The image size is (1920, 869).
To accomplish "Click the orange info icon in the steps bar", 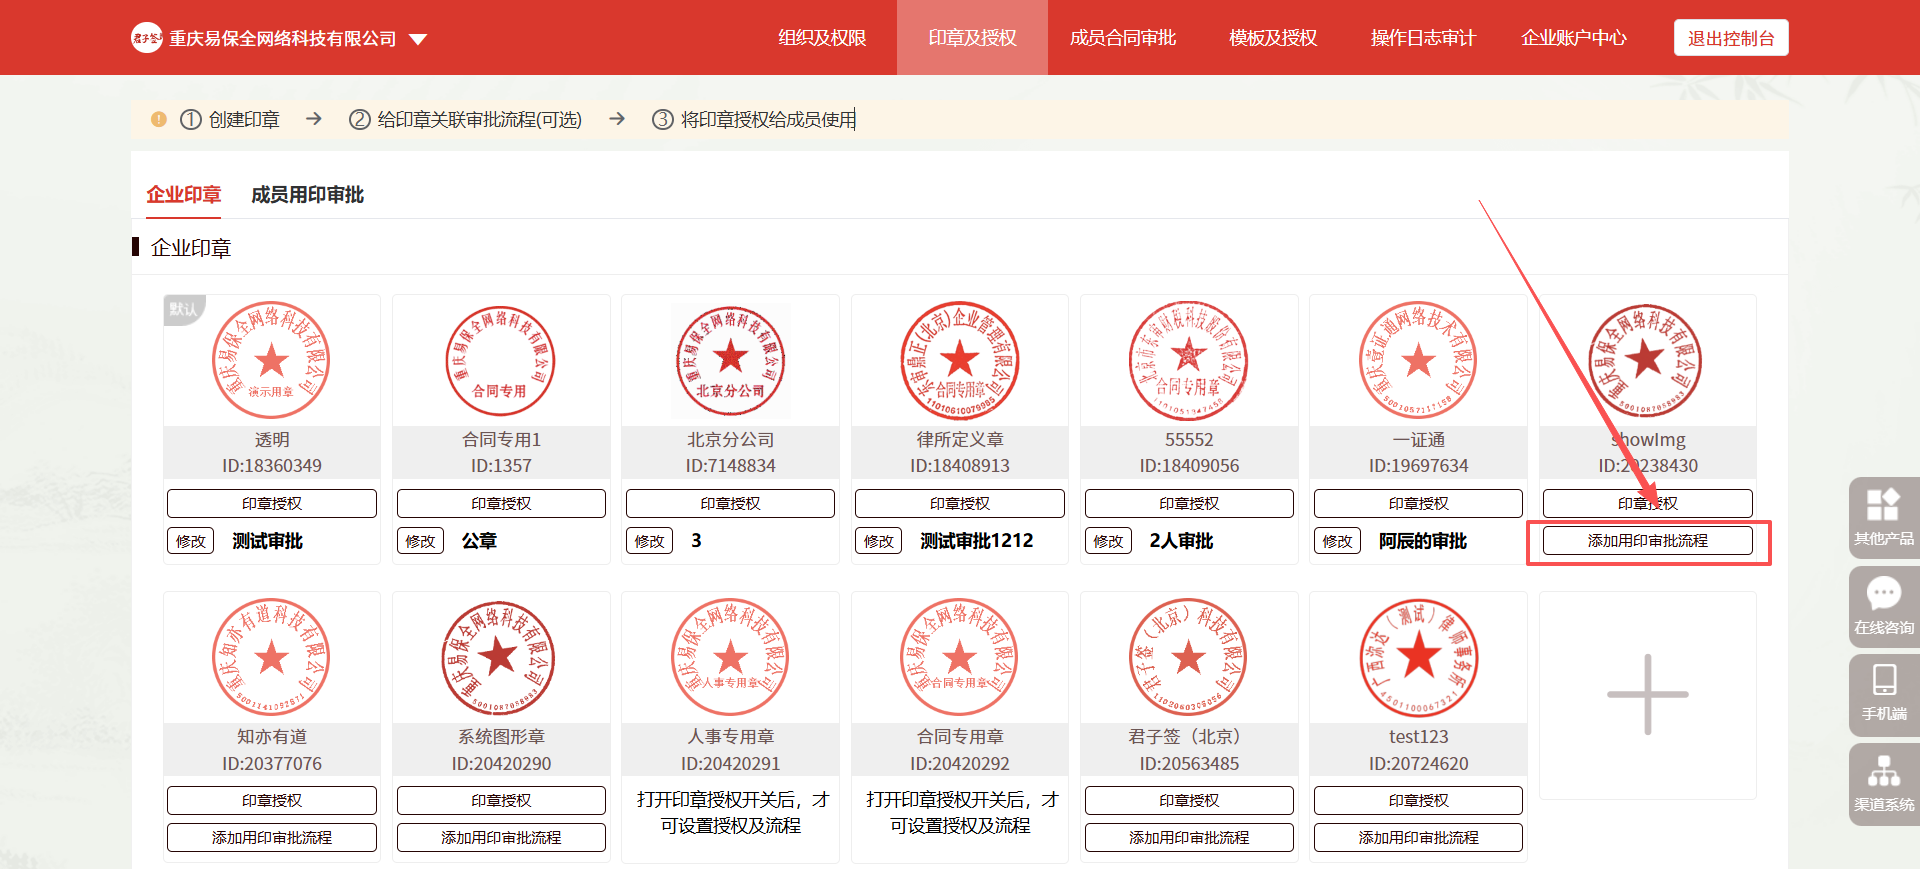I will point(158,120).
